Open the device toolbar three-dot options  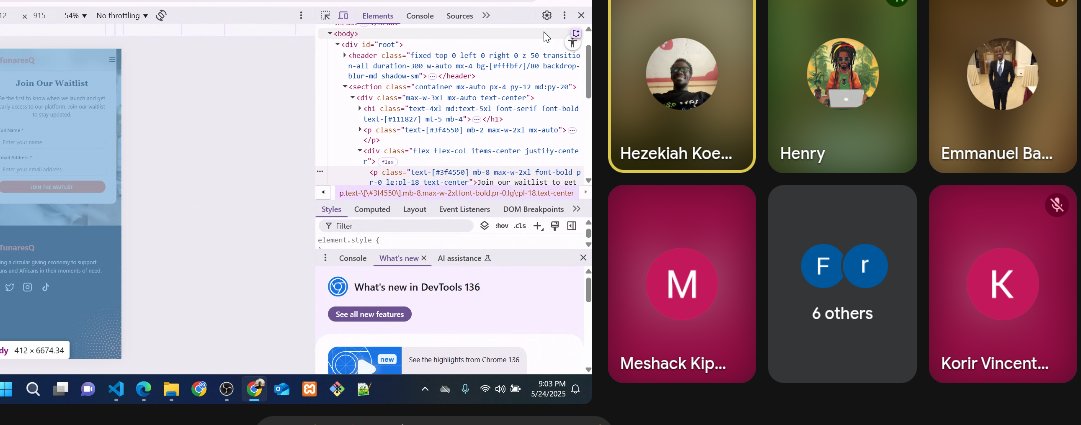click(301, 15)
